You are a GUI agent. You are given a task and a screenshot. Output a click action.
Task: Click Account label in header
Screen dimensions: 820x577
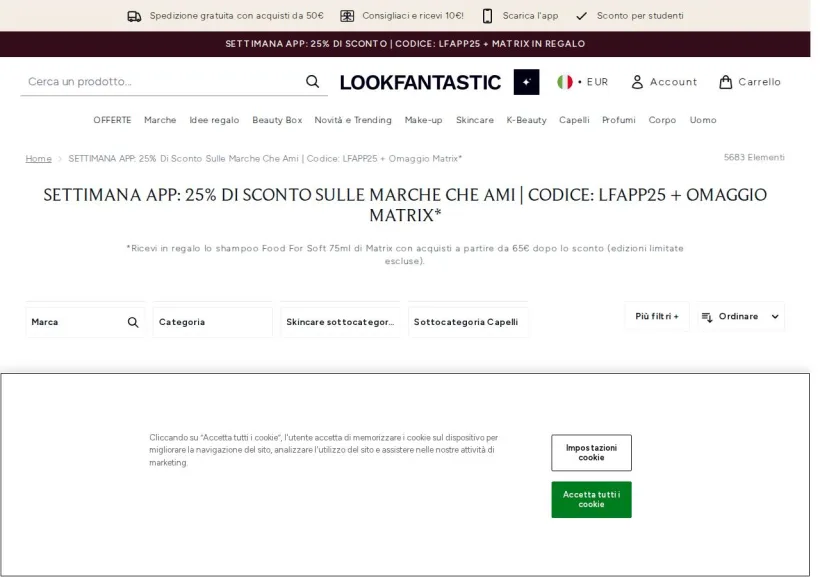click(673, 82)
